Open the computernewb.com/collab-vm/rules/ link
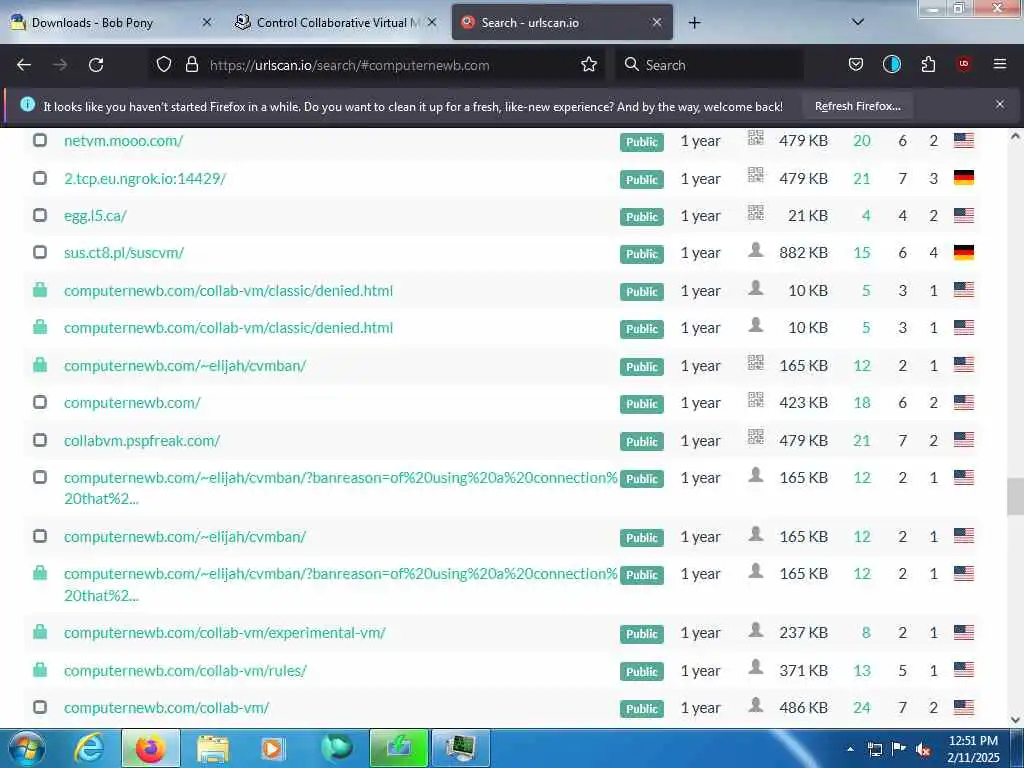The width and height of the screenshot is (1024, 768). coord(185,671)
